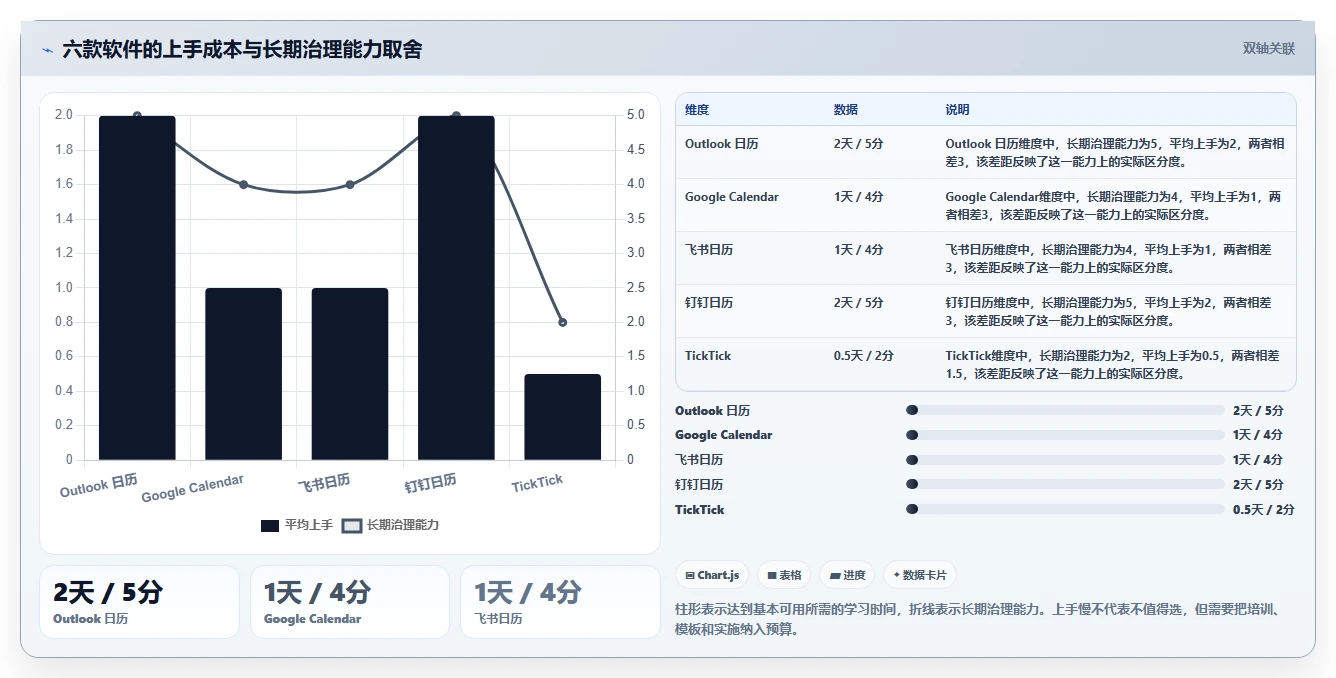Toggle the 平均上手 legend entry
The image size is (1336, 678).
(x=297, y=525)
